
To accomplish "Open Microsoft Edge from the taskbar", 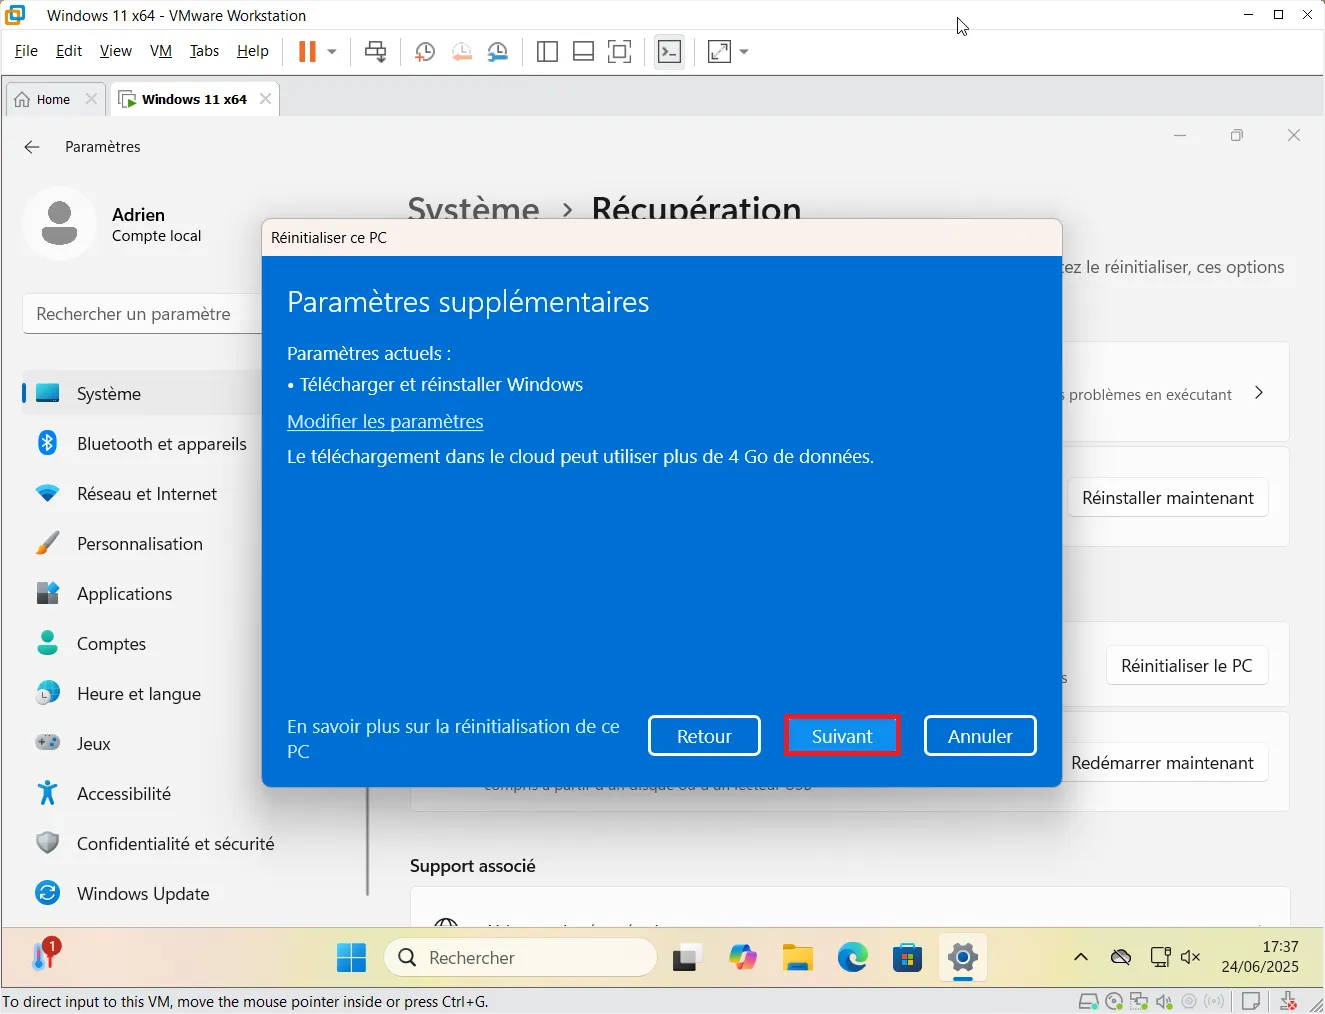I will click(x=853, y=958).
